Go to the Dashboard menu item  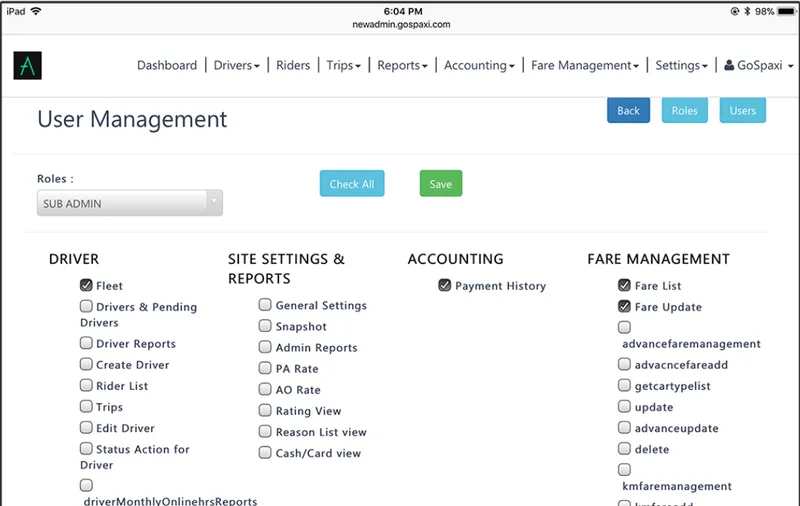pos(167,65)
